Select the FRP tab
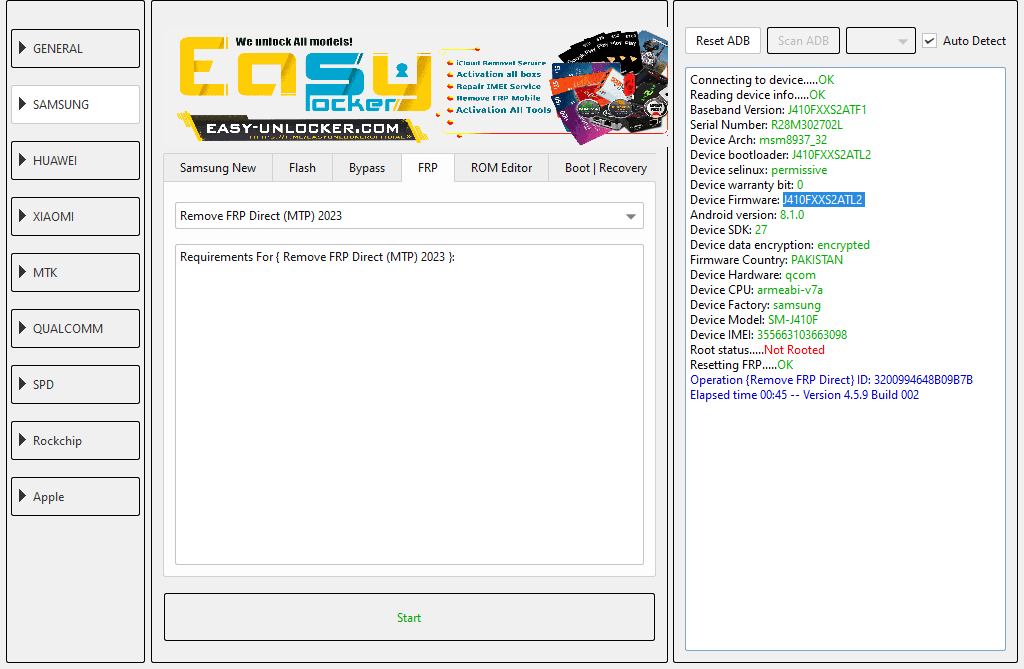This screenshot has width=1024, height=669. click(428, 168)
